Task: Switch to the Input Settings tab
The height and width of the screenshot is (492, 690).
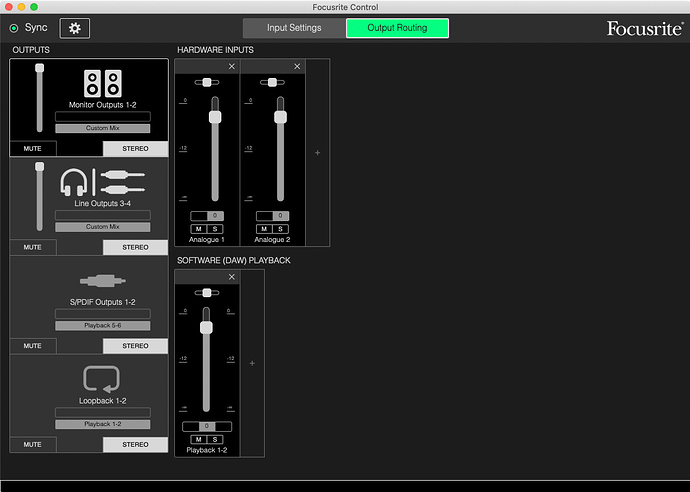Action: click(x=294, y=28)
